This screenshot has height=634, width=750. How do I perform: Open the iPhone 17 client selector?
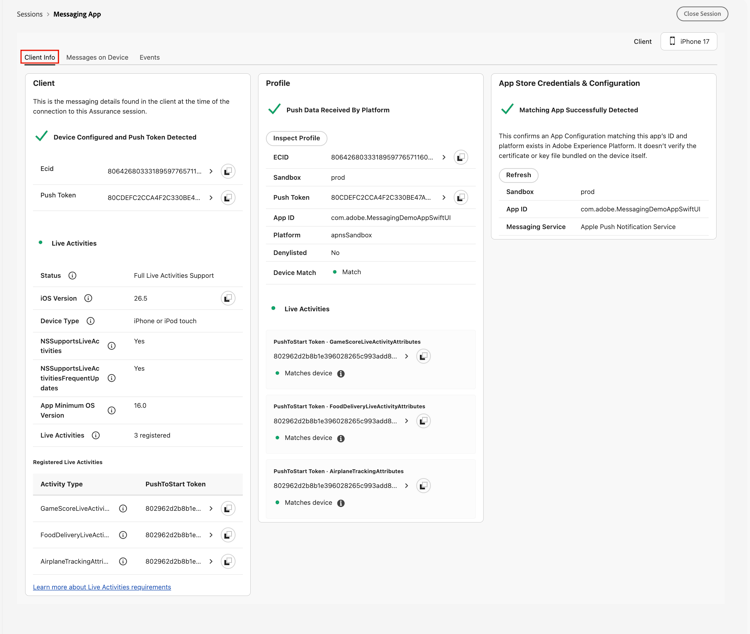coord(689,42)
